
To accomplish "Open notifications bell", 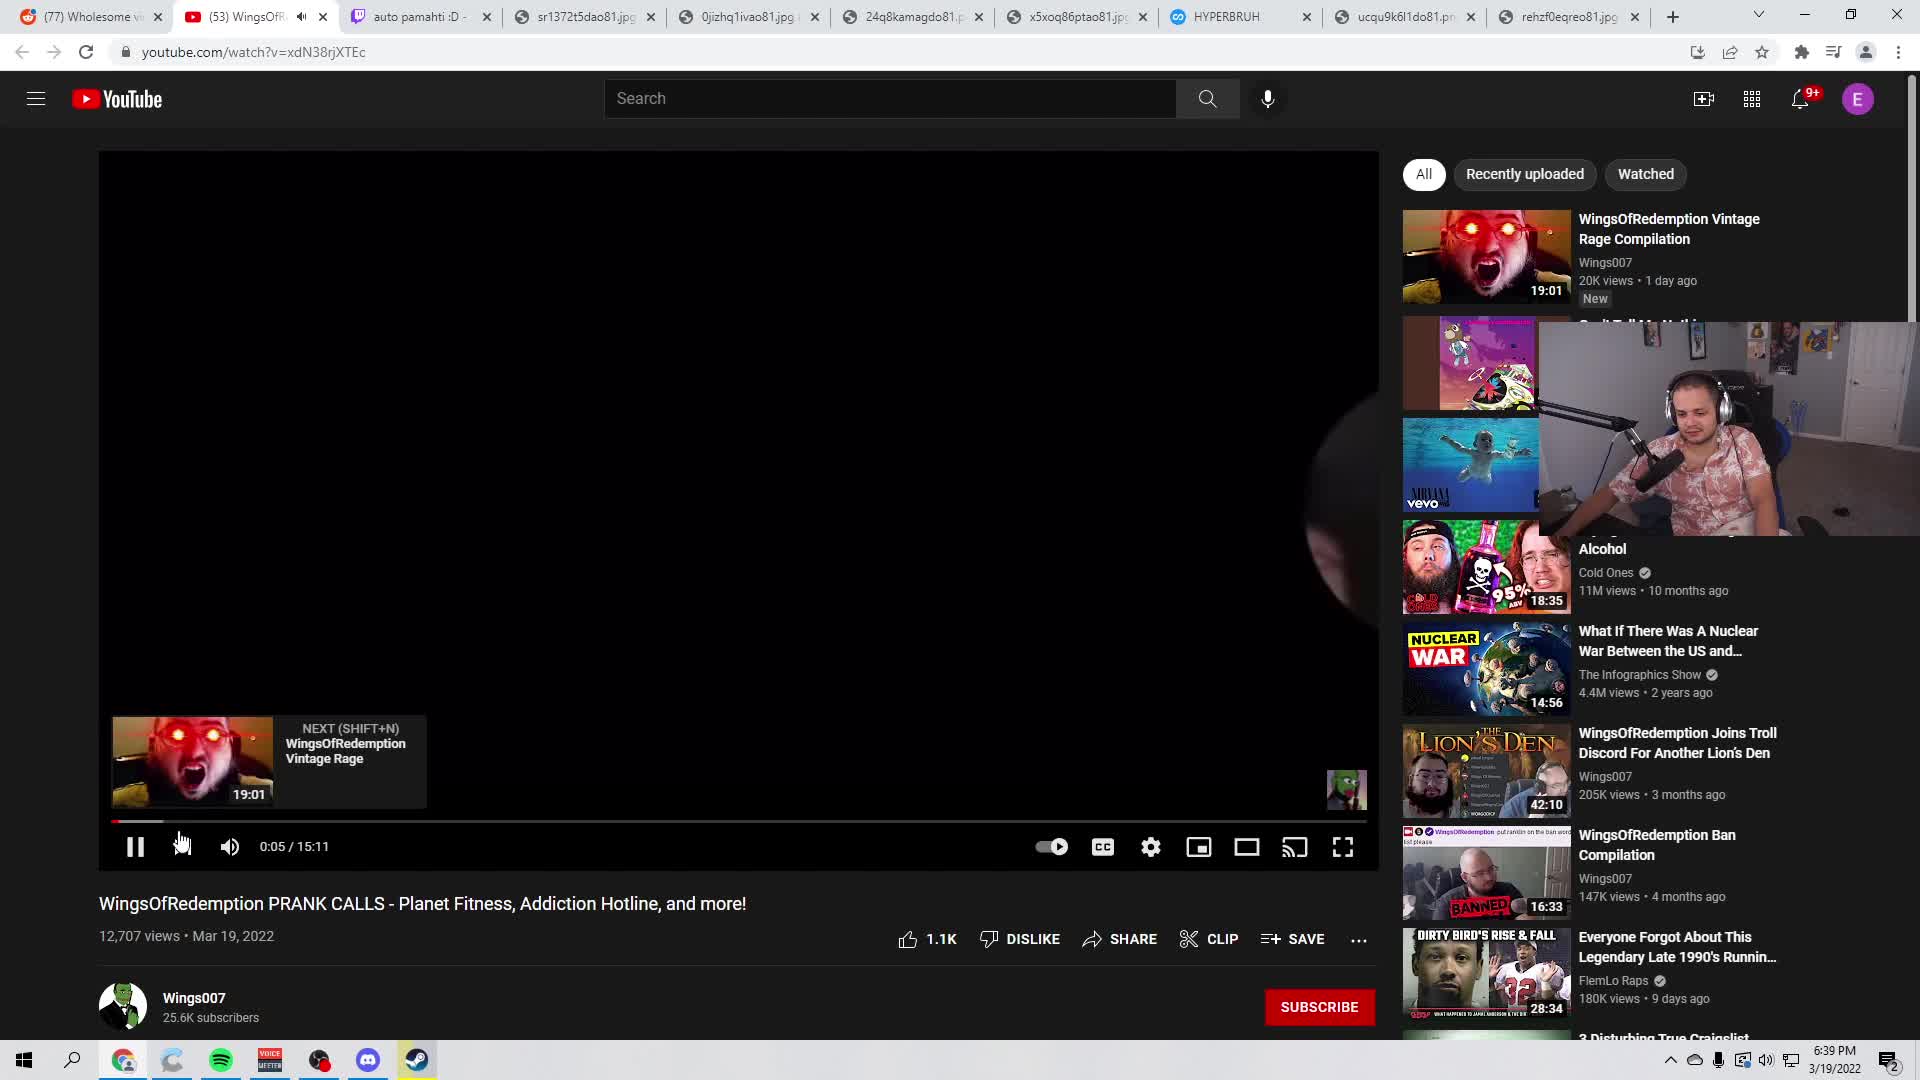I will 1800,99.
